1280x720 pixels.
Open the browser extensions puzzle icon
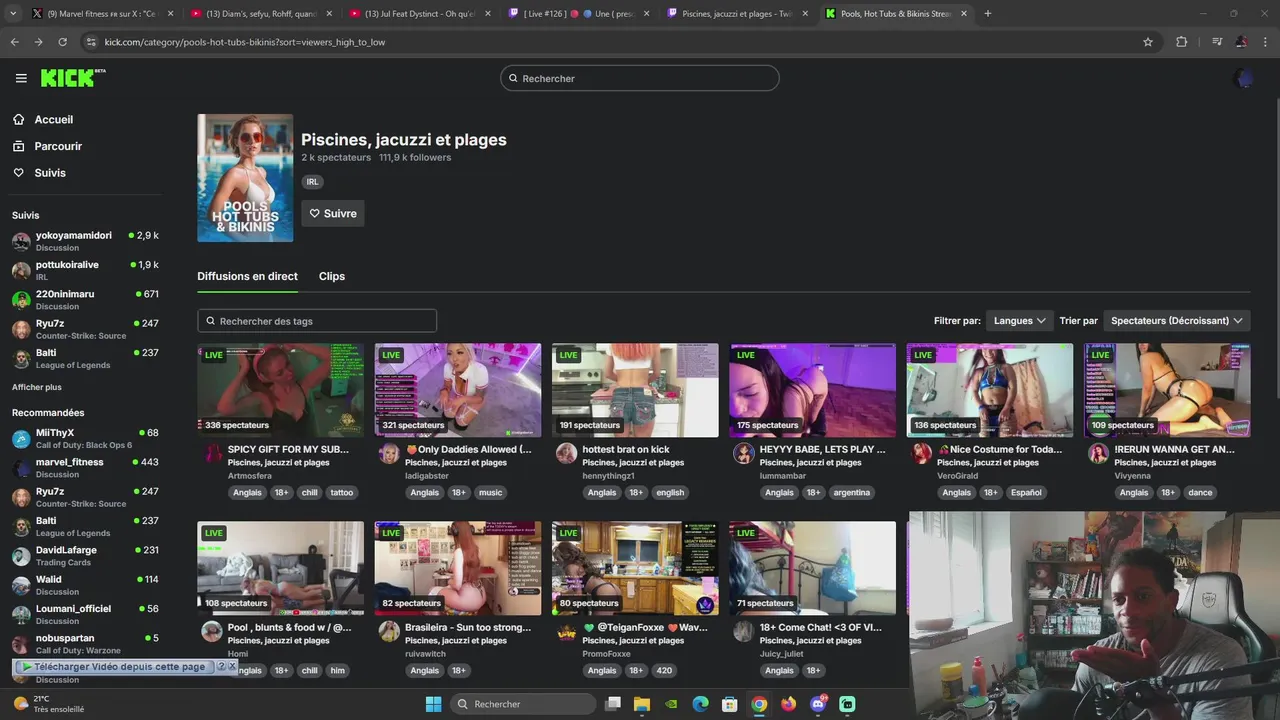pyautogui.click(x=1181, y=42)
